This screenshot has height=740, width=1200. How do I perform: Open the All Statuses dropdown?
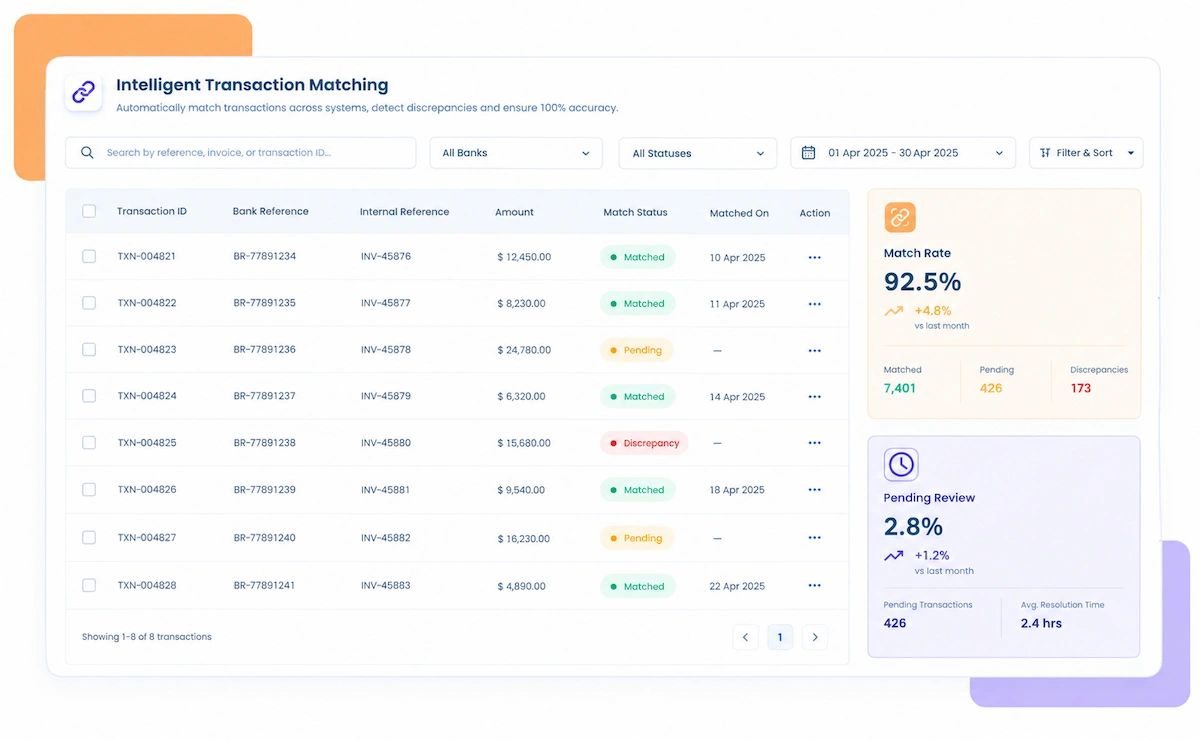(698, 153)
